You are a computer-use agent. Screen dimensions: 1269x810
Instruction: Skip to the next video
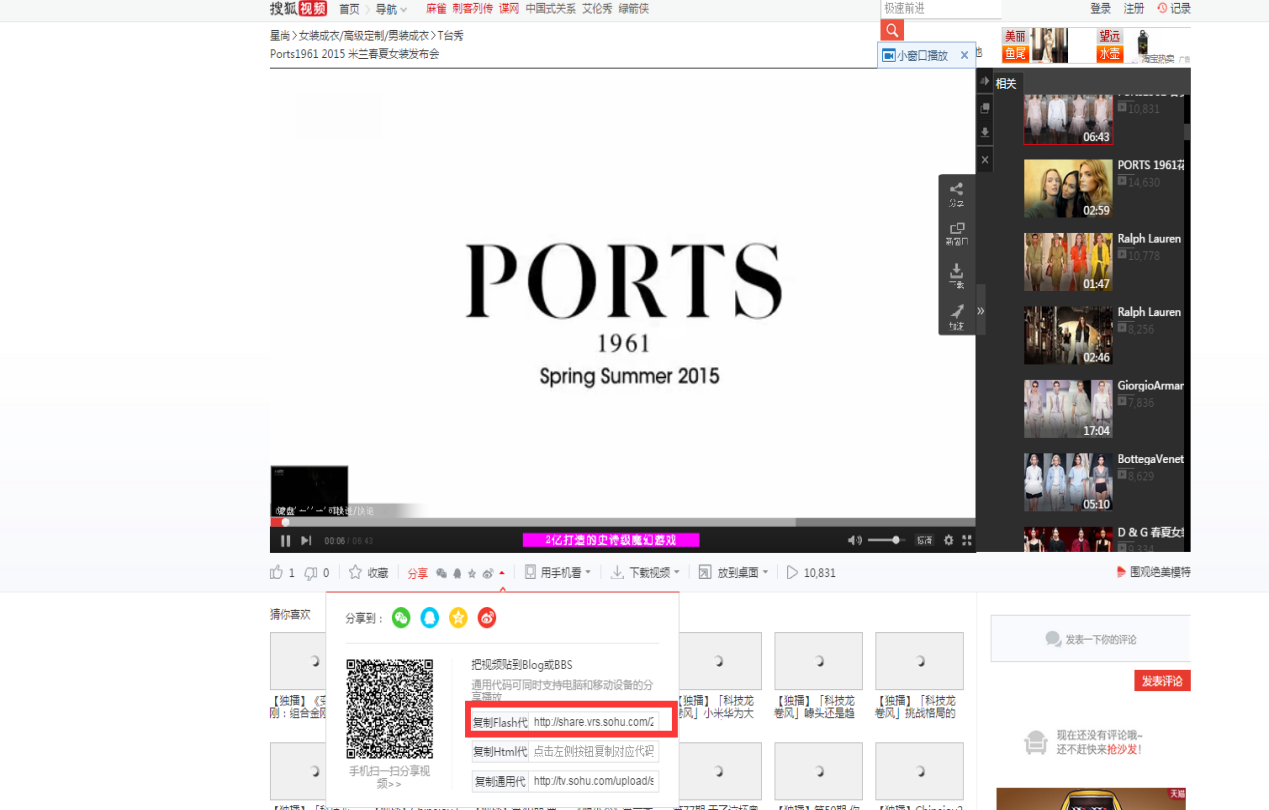pyautogui.click(x=306, y=541)
